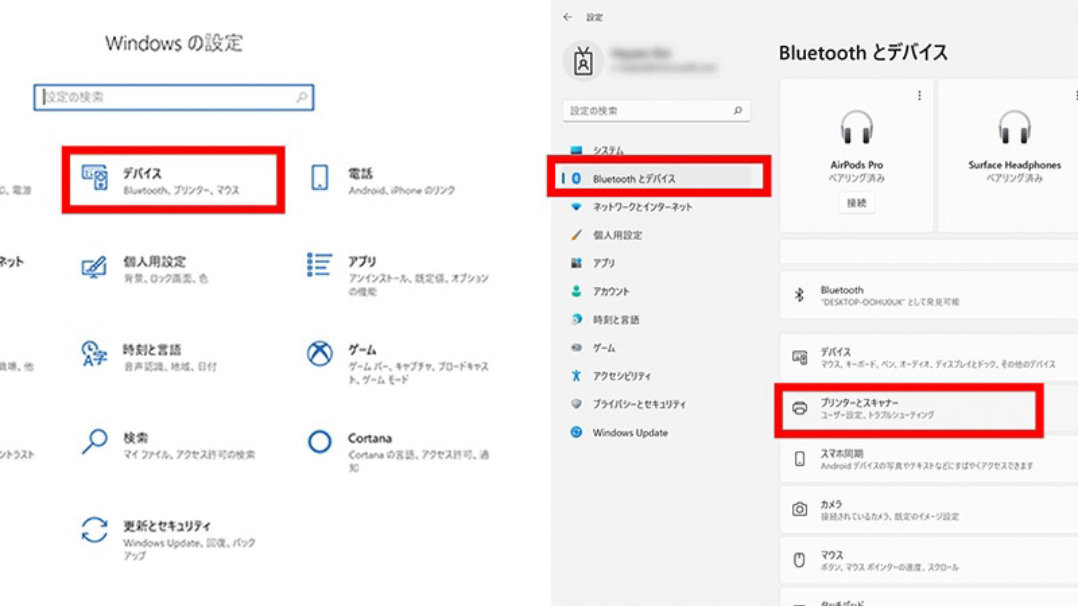Select Bluetooth とデバイス in sidebar
Screen dimensions: 1078x606
[x=657, y=178]
